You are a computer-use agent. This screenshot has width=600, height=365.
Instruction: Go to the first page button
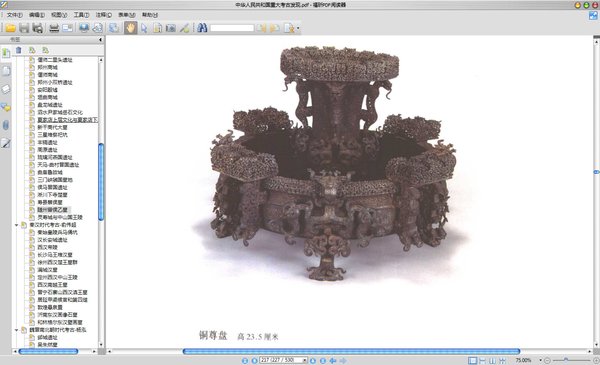tap(245, 360)
